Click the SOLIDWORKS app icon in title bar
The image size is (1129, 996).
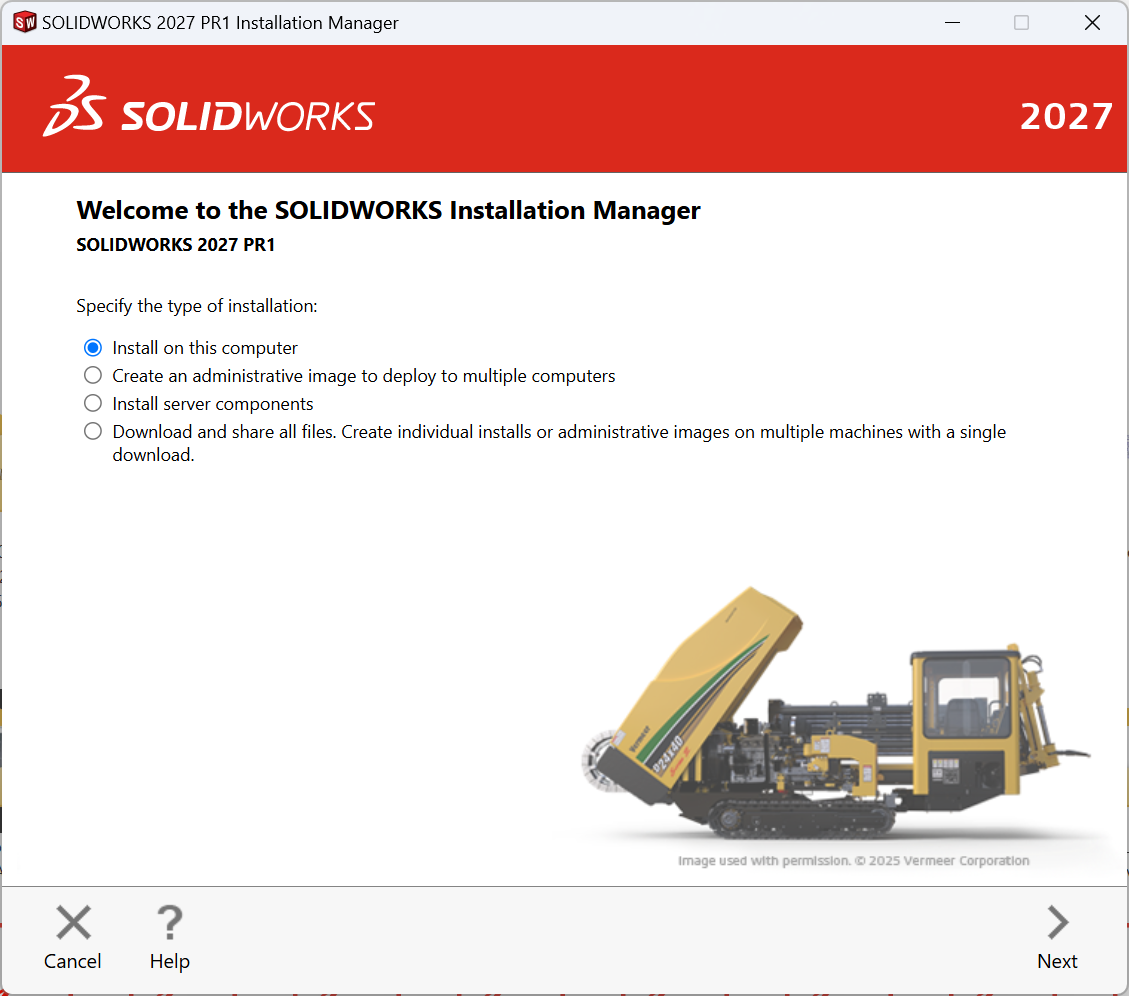24,22
